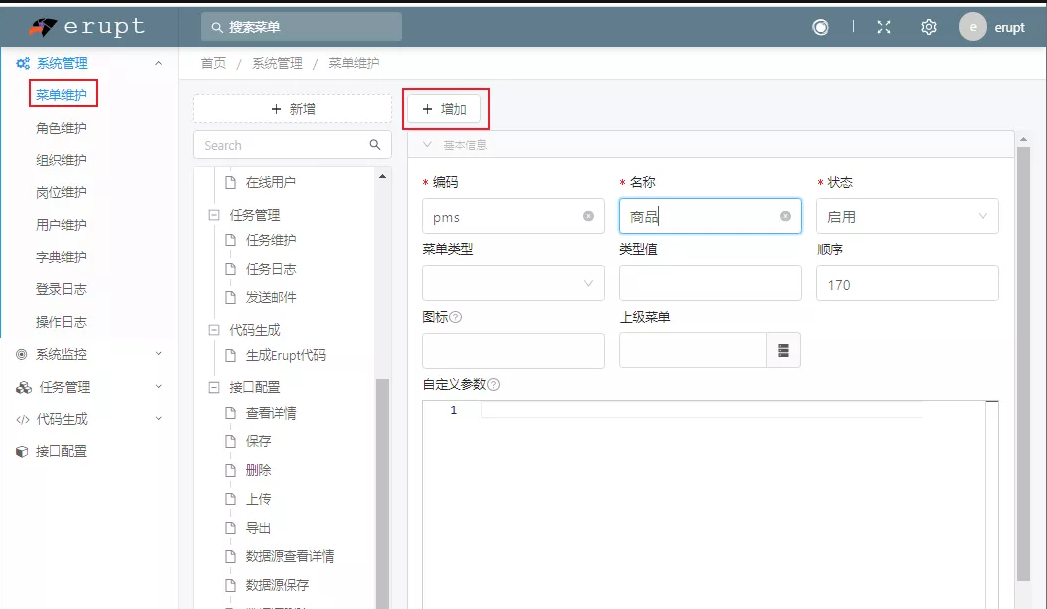
Task: Click the 接口配置 cube icon in sidebar
Action: [22, 452]
